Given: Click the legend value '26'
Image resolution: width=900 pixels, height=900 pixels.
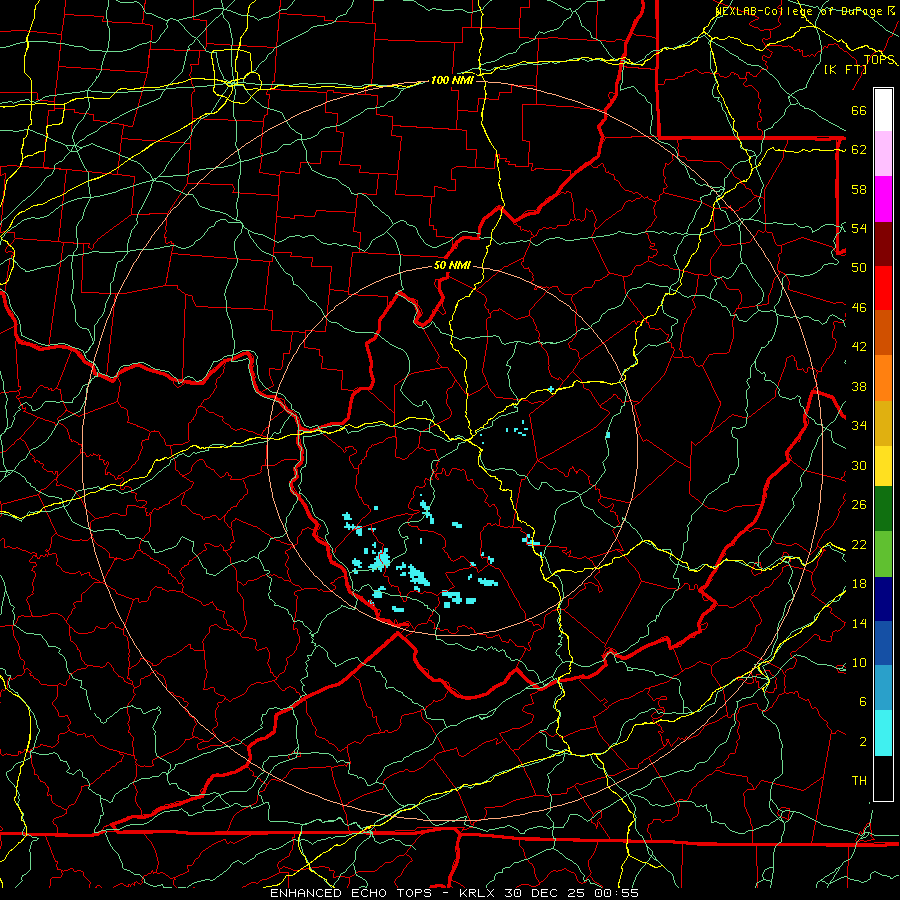Looking at the screenshot, I should click(859, 505).
